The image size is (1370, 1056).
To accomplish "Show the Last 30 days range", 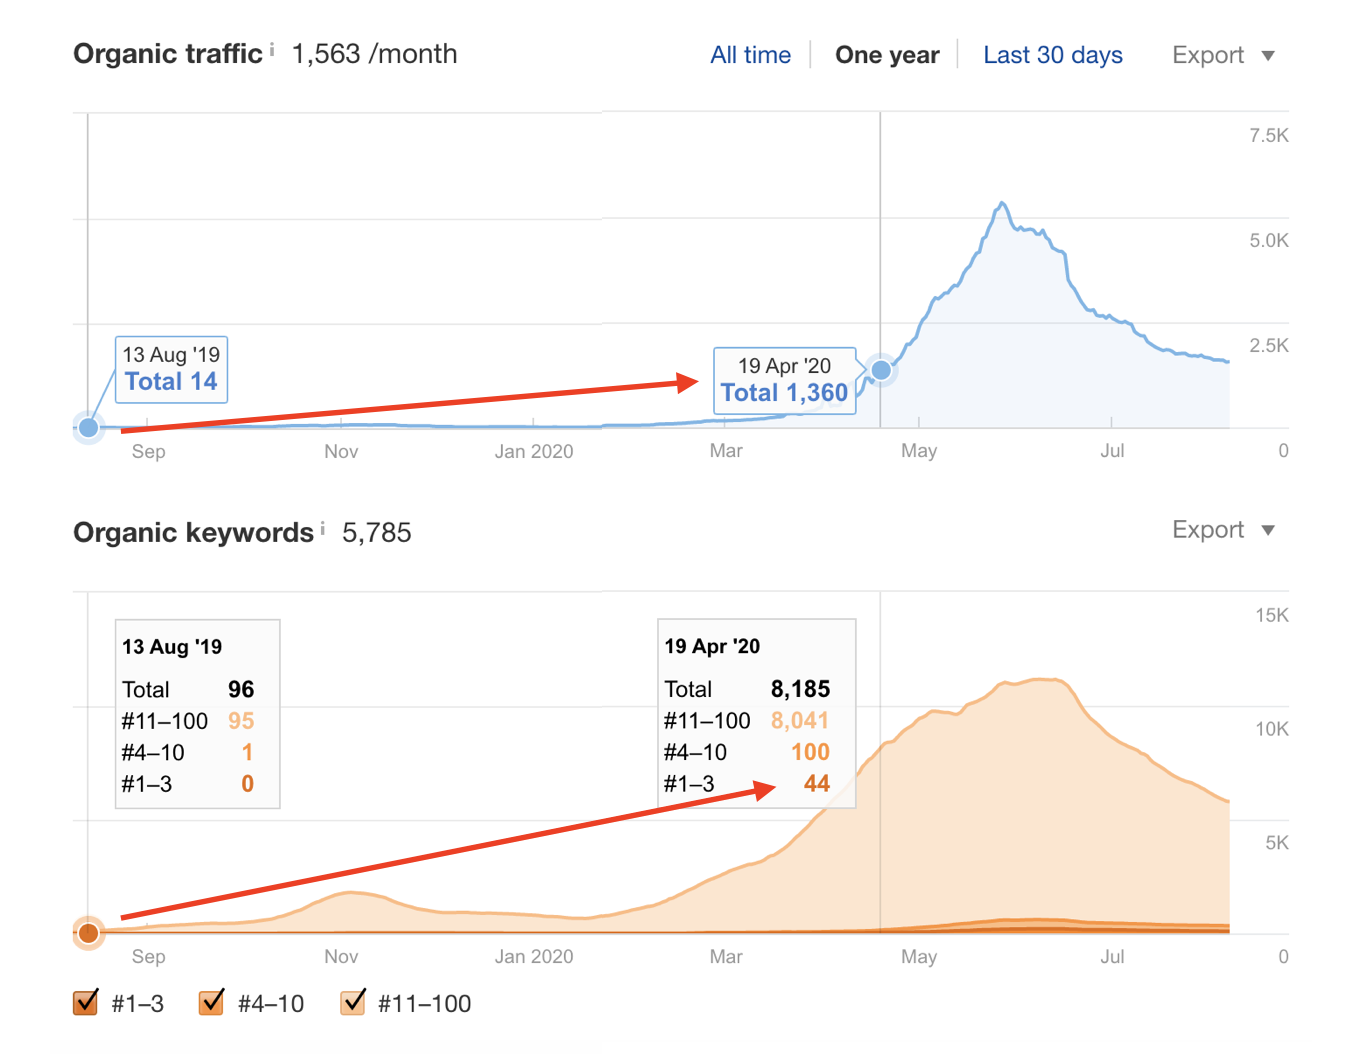I will [x=1052, y=55].
